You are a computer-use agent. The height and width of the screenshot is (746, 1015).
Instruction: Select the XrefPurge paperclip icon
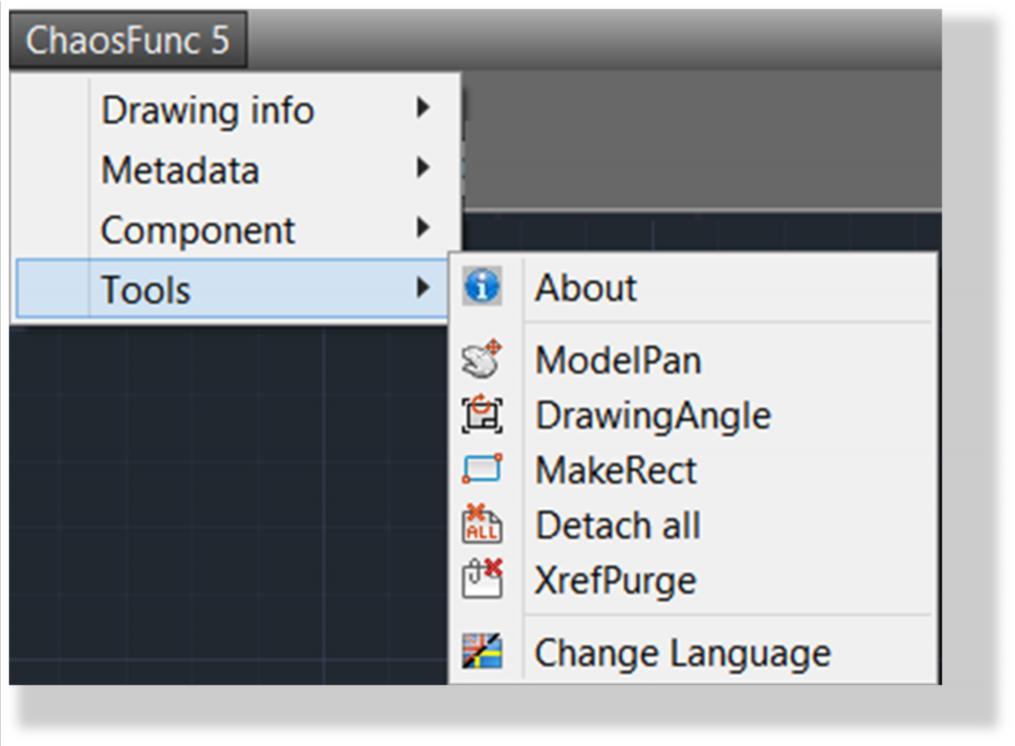[x=482, y=578]
